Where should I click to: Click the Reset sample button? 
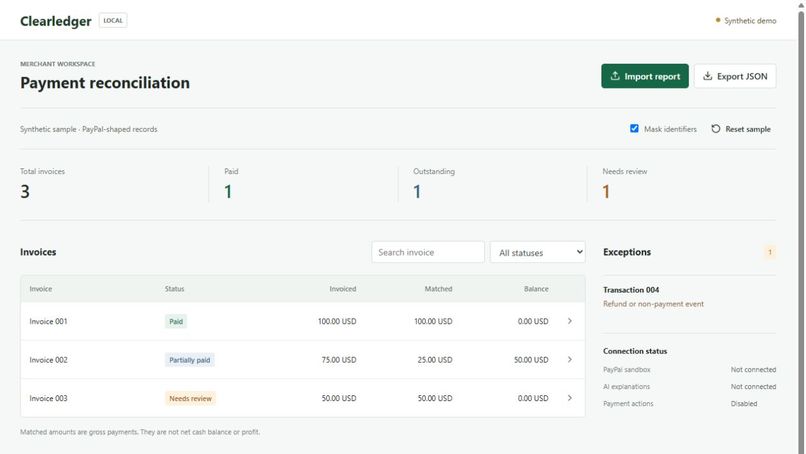click(741, 129)
